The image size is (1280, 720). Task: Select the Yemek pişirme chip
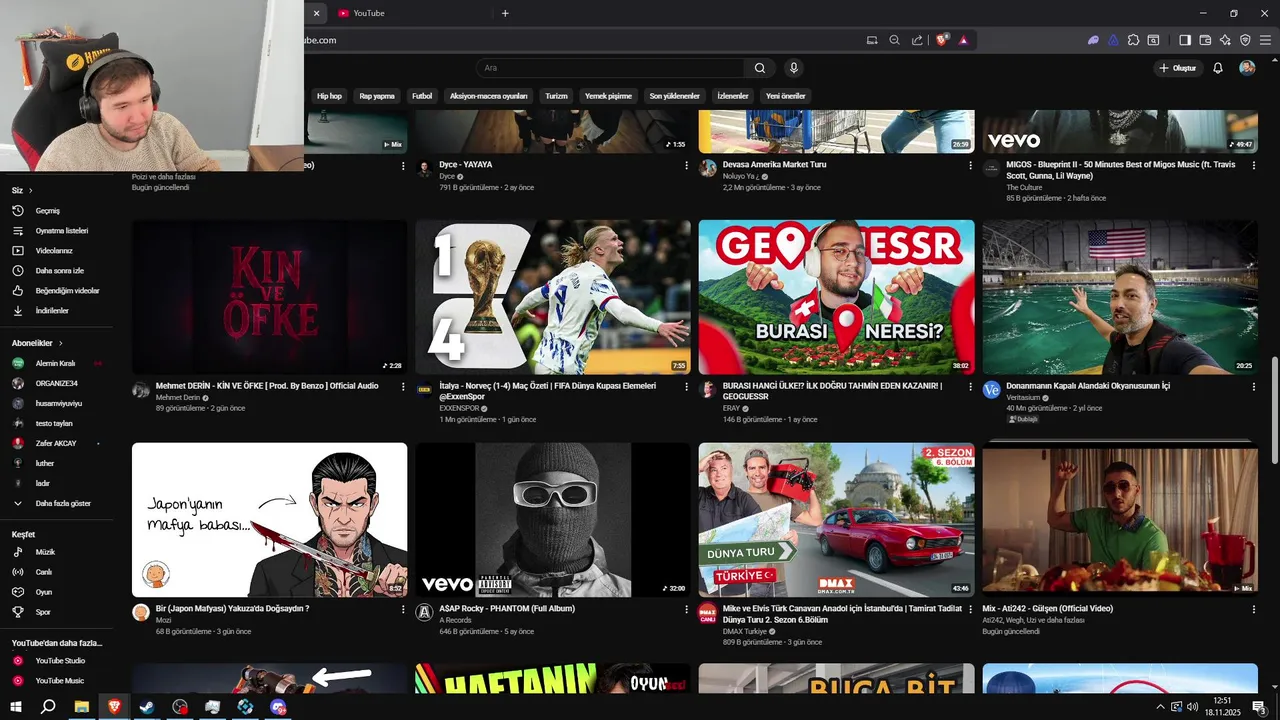[608, 96]
